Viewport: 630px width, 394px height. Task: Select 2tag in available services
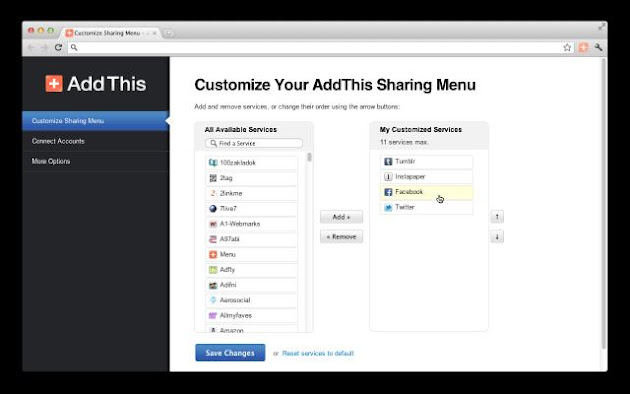tap(252, 178)
